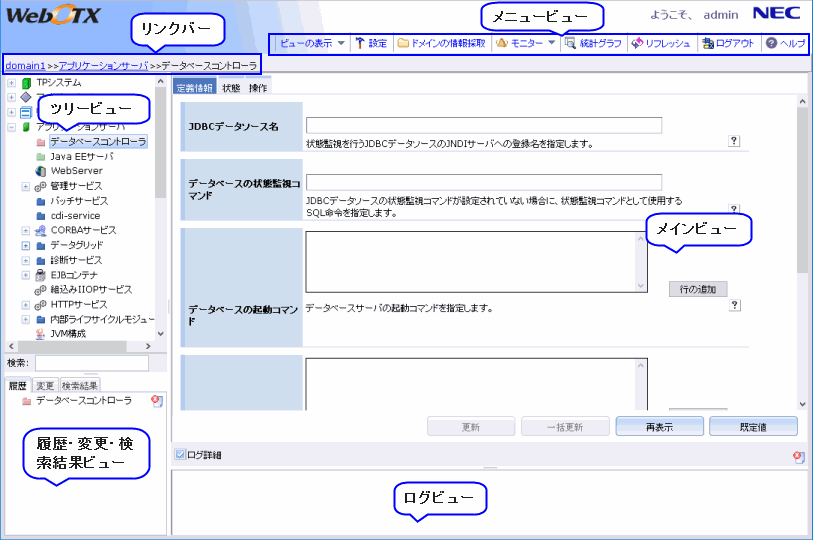Click help icon beside JDBCデータソース名 field

point(734,142)
